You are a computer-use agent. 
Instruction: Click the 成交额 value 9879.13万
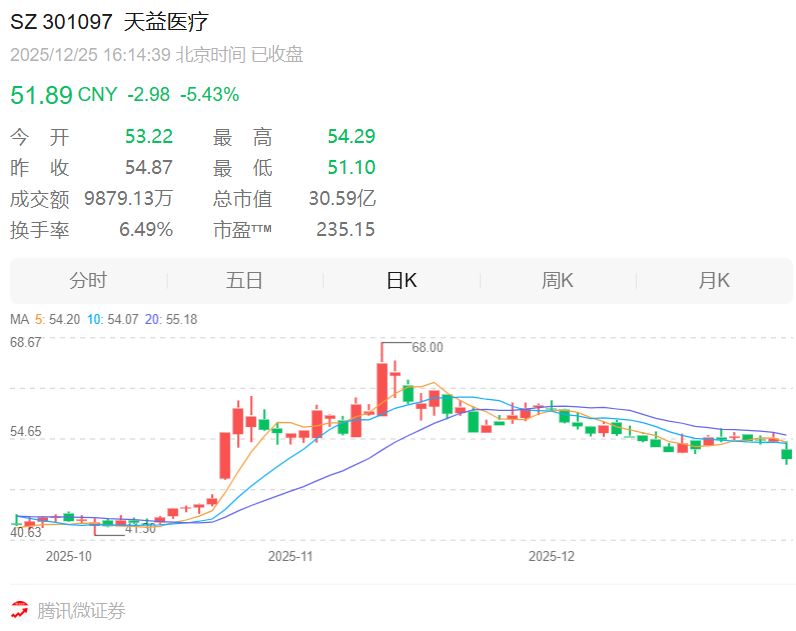pyautogui.click(x=128, y=198)
